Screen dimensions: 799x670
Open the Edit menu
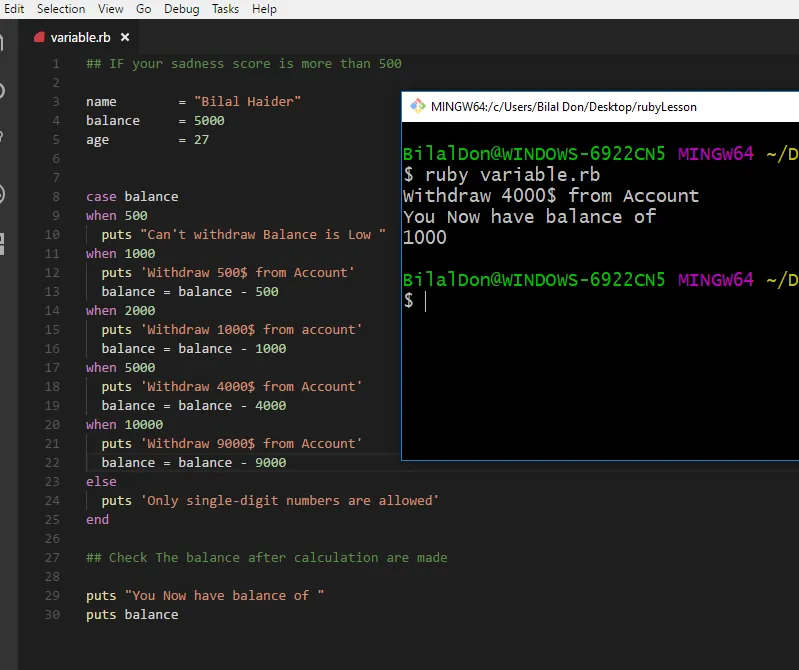coord(14,9)
